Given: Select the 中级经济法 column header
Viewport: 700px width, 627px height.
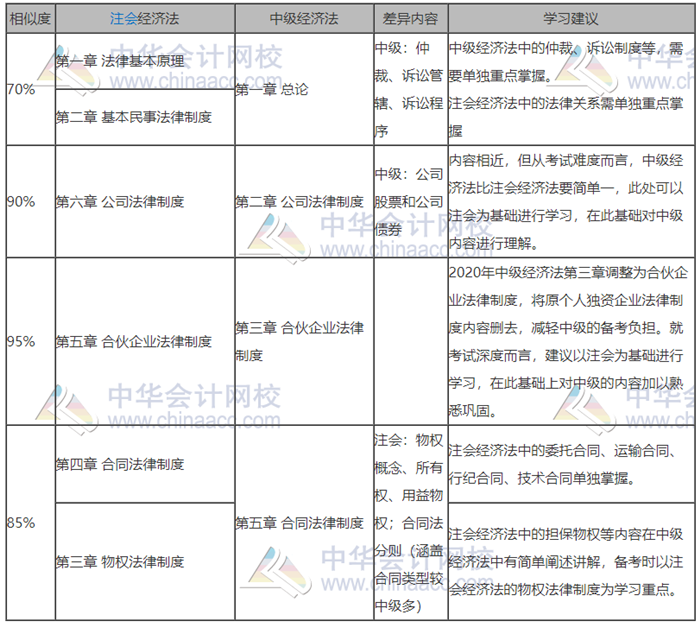Looking at the screenshot, I should pyautogui.click(x=304, y=19).
